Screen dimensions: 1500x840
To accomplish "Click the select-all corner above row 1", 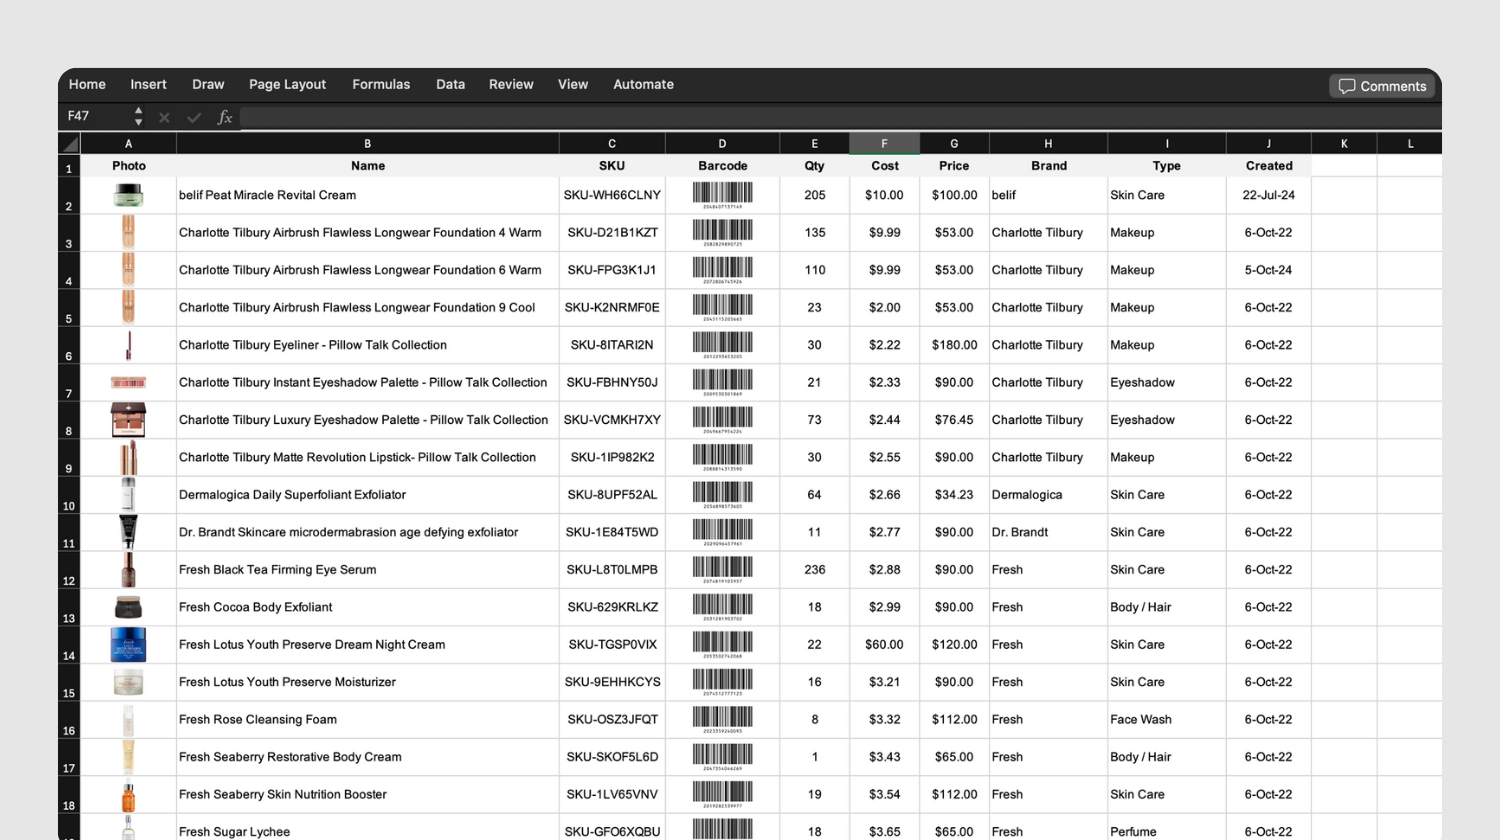I will point(67,142).
